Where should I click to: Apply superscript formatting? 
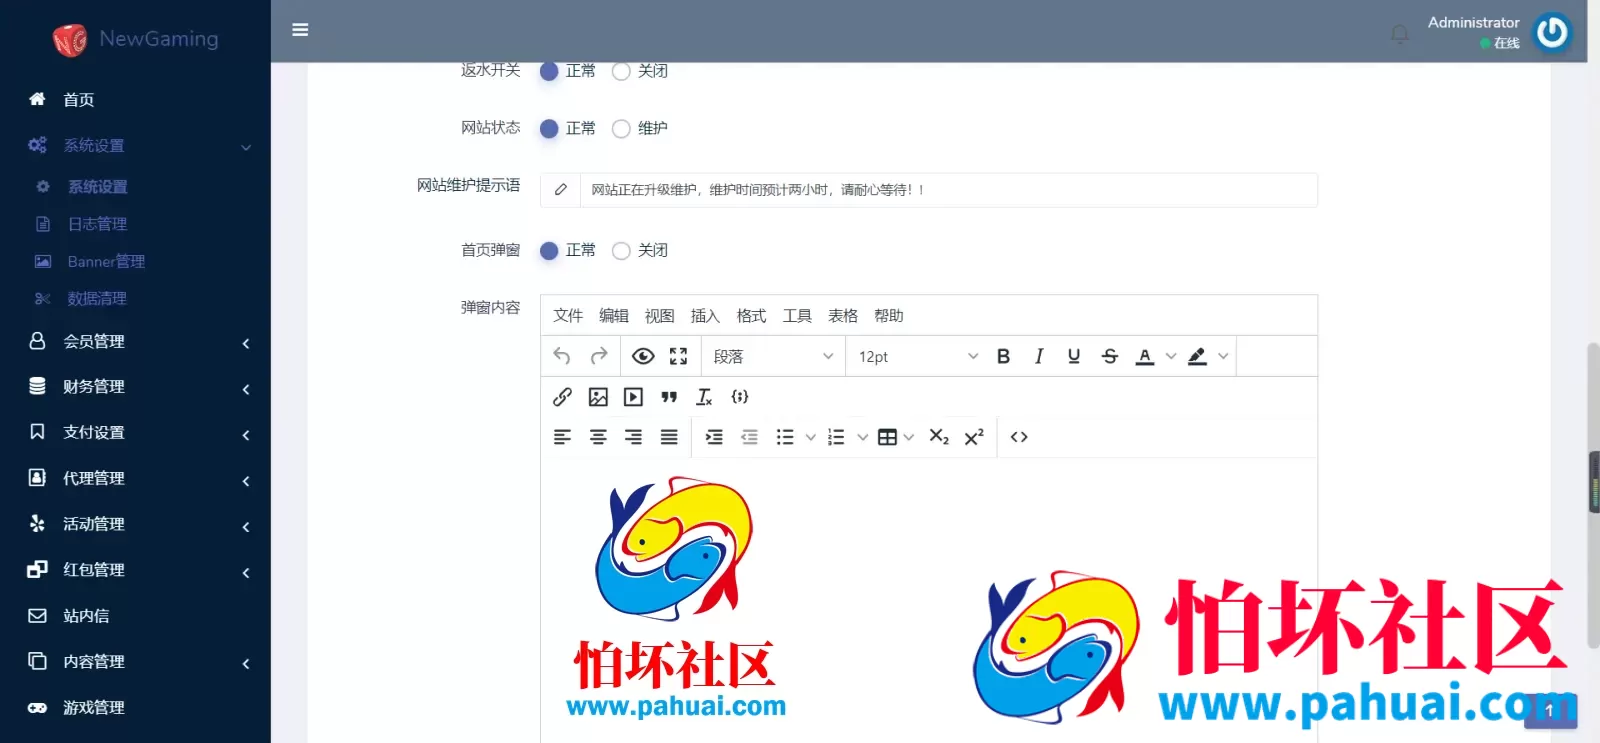[x=974, y=437]
